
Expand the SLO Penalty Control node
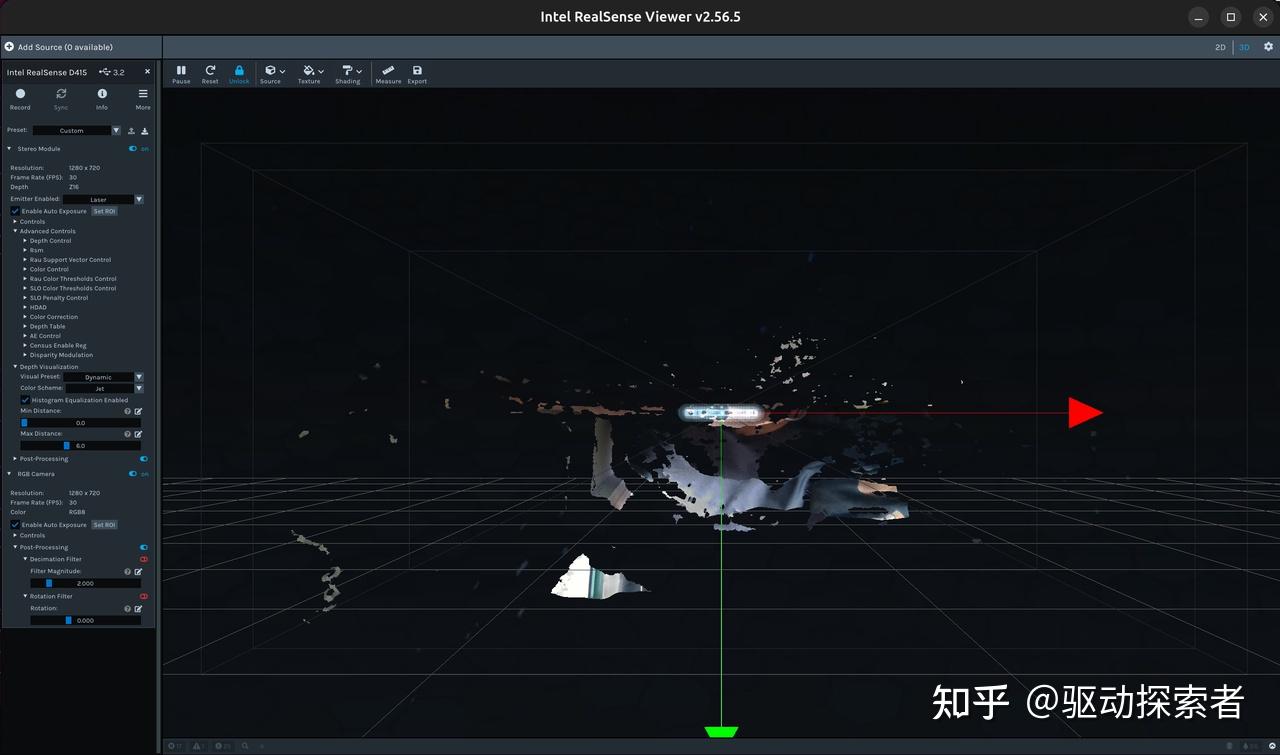click(x=25, y=298)
